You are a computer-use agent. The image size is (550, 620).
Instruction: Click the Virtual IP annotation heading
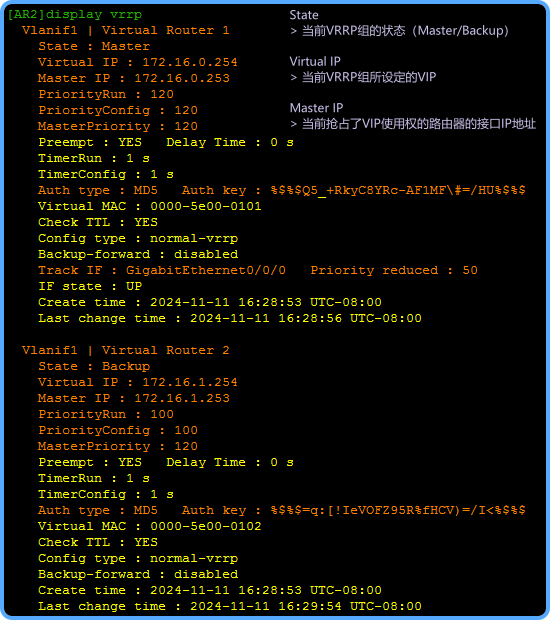tap(315, 62)
